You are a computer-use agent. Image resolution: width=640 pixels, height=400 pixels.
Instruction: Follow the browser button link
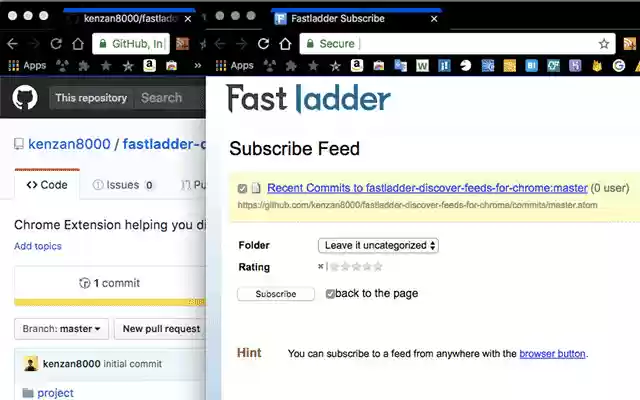[552, 353]
